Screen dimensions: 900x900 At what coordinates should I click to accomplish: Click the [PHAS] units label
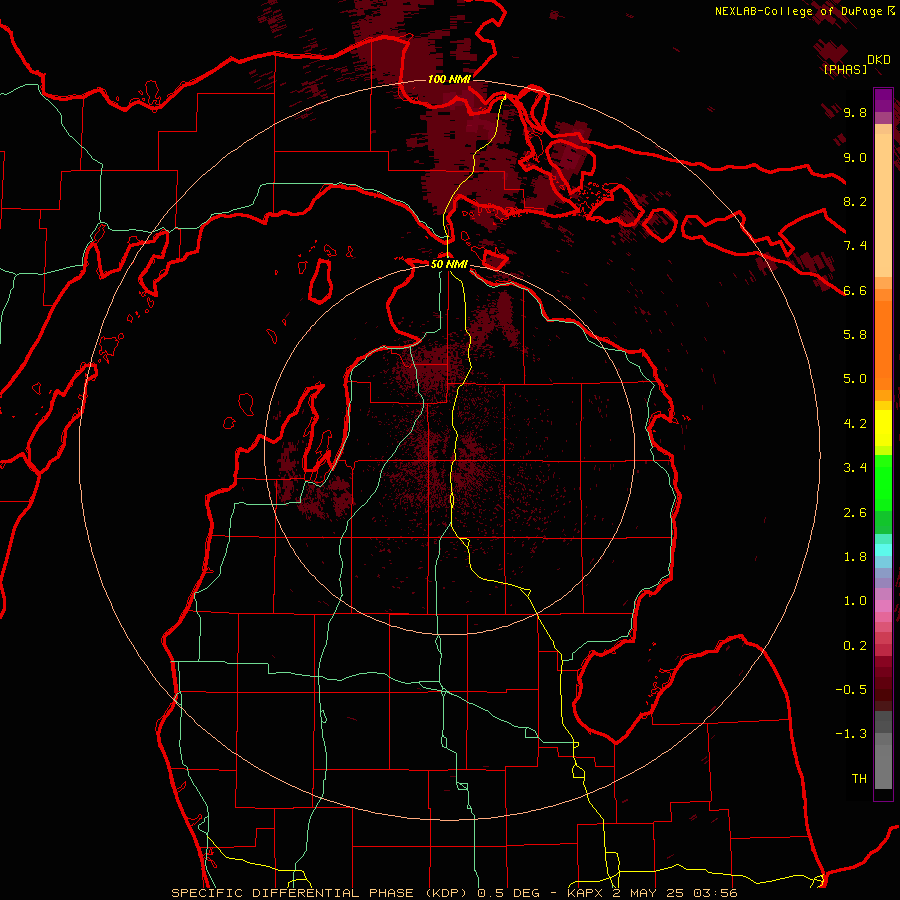tap(845, 69)
